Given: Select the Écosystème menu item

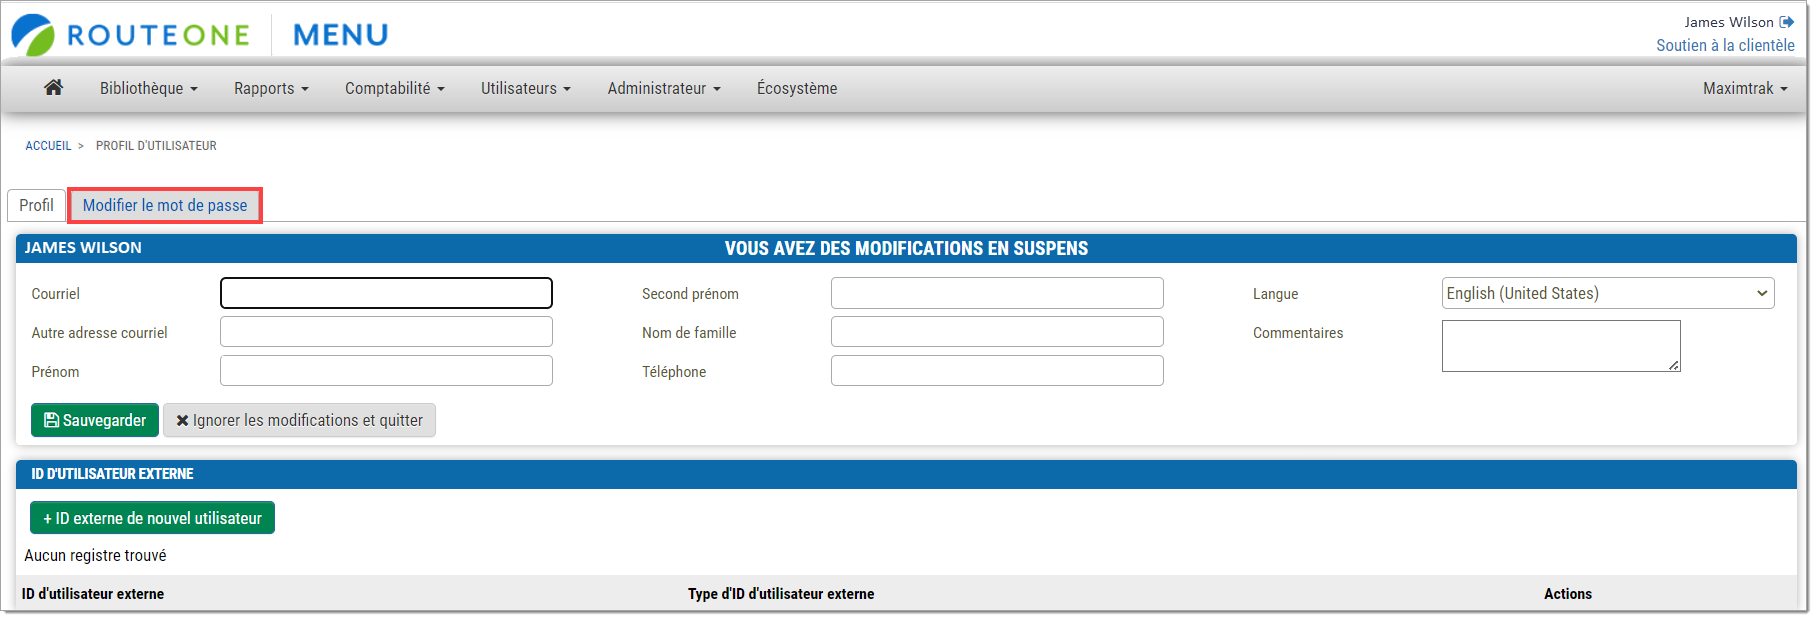Looking at the screenshot, I should point(797,88).
